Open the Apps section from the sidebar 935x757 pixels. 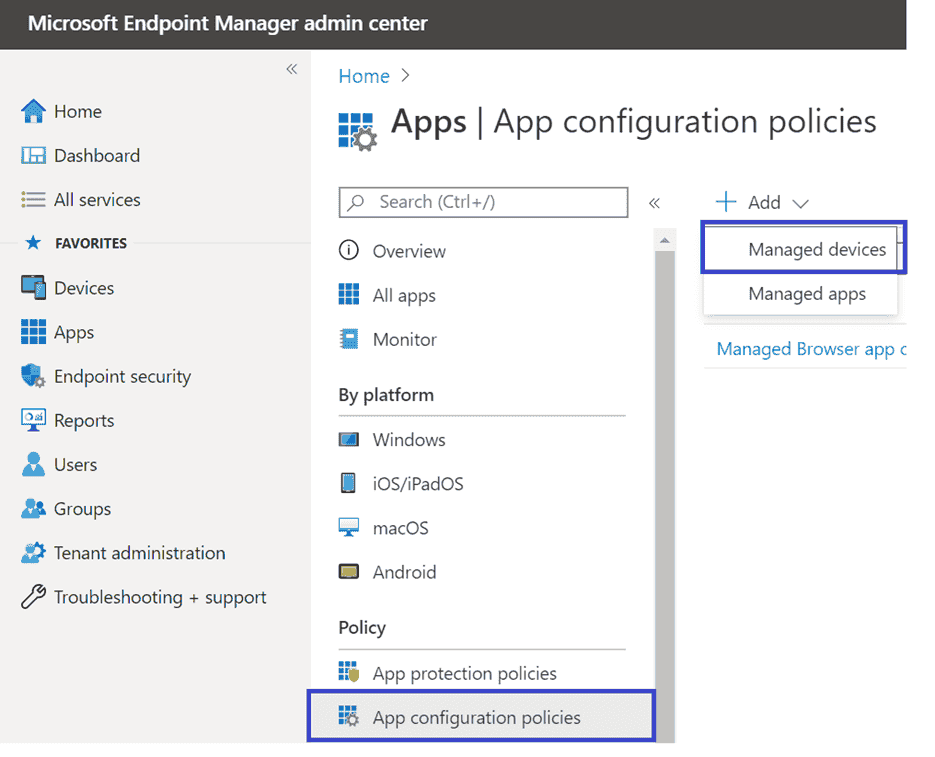pos(75,331)
